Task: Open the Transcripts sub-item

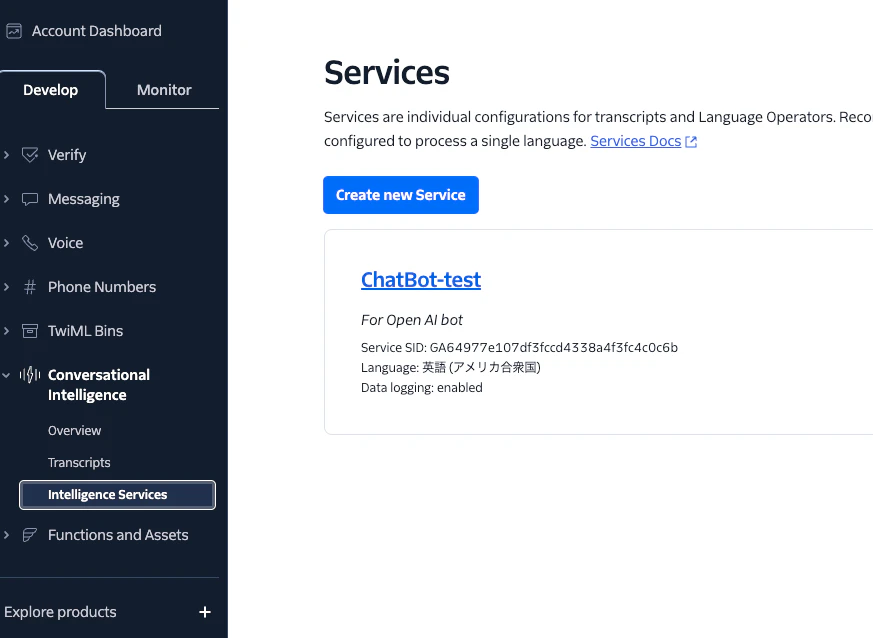Action: pos(79,463)
